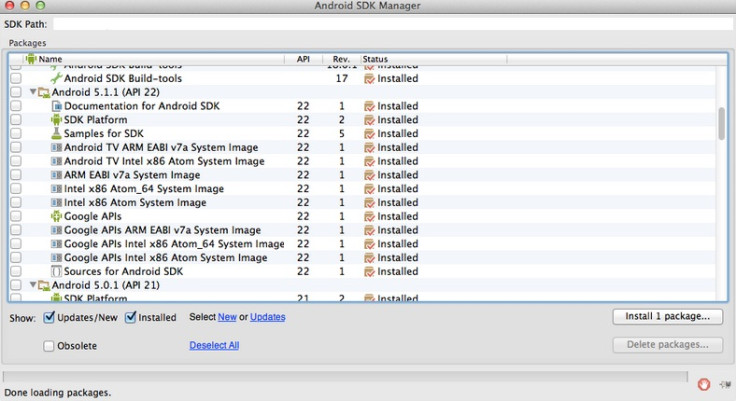Check the Sources for Android SDK checkbox
The image size is (736, 401).
pyautogui.click(x=16, y=271)
